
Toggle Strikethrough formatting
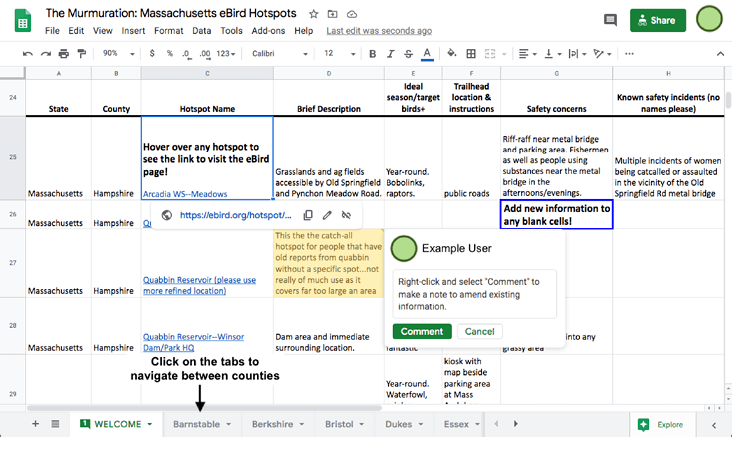(x=408, y=54)
